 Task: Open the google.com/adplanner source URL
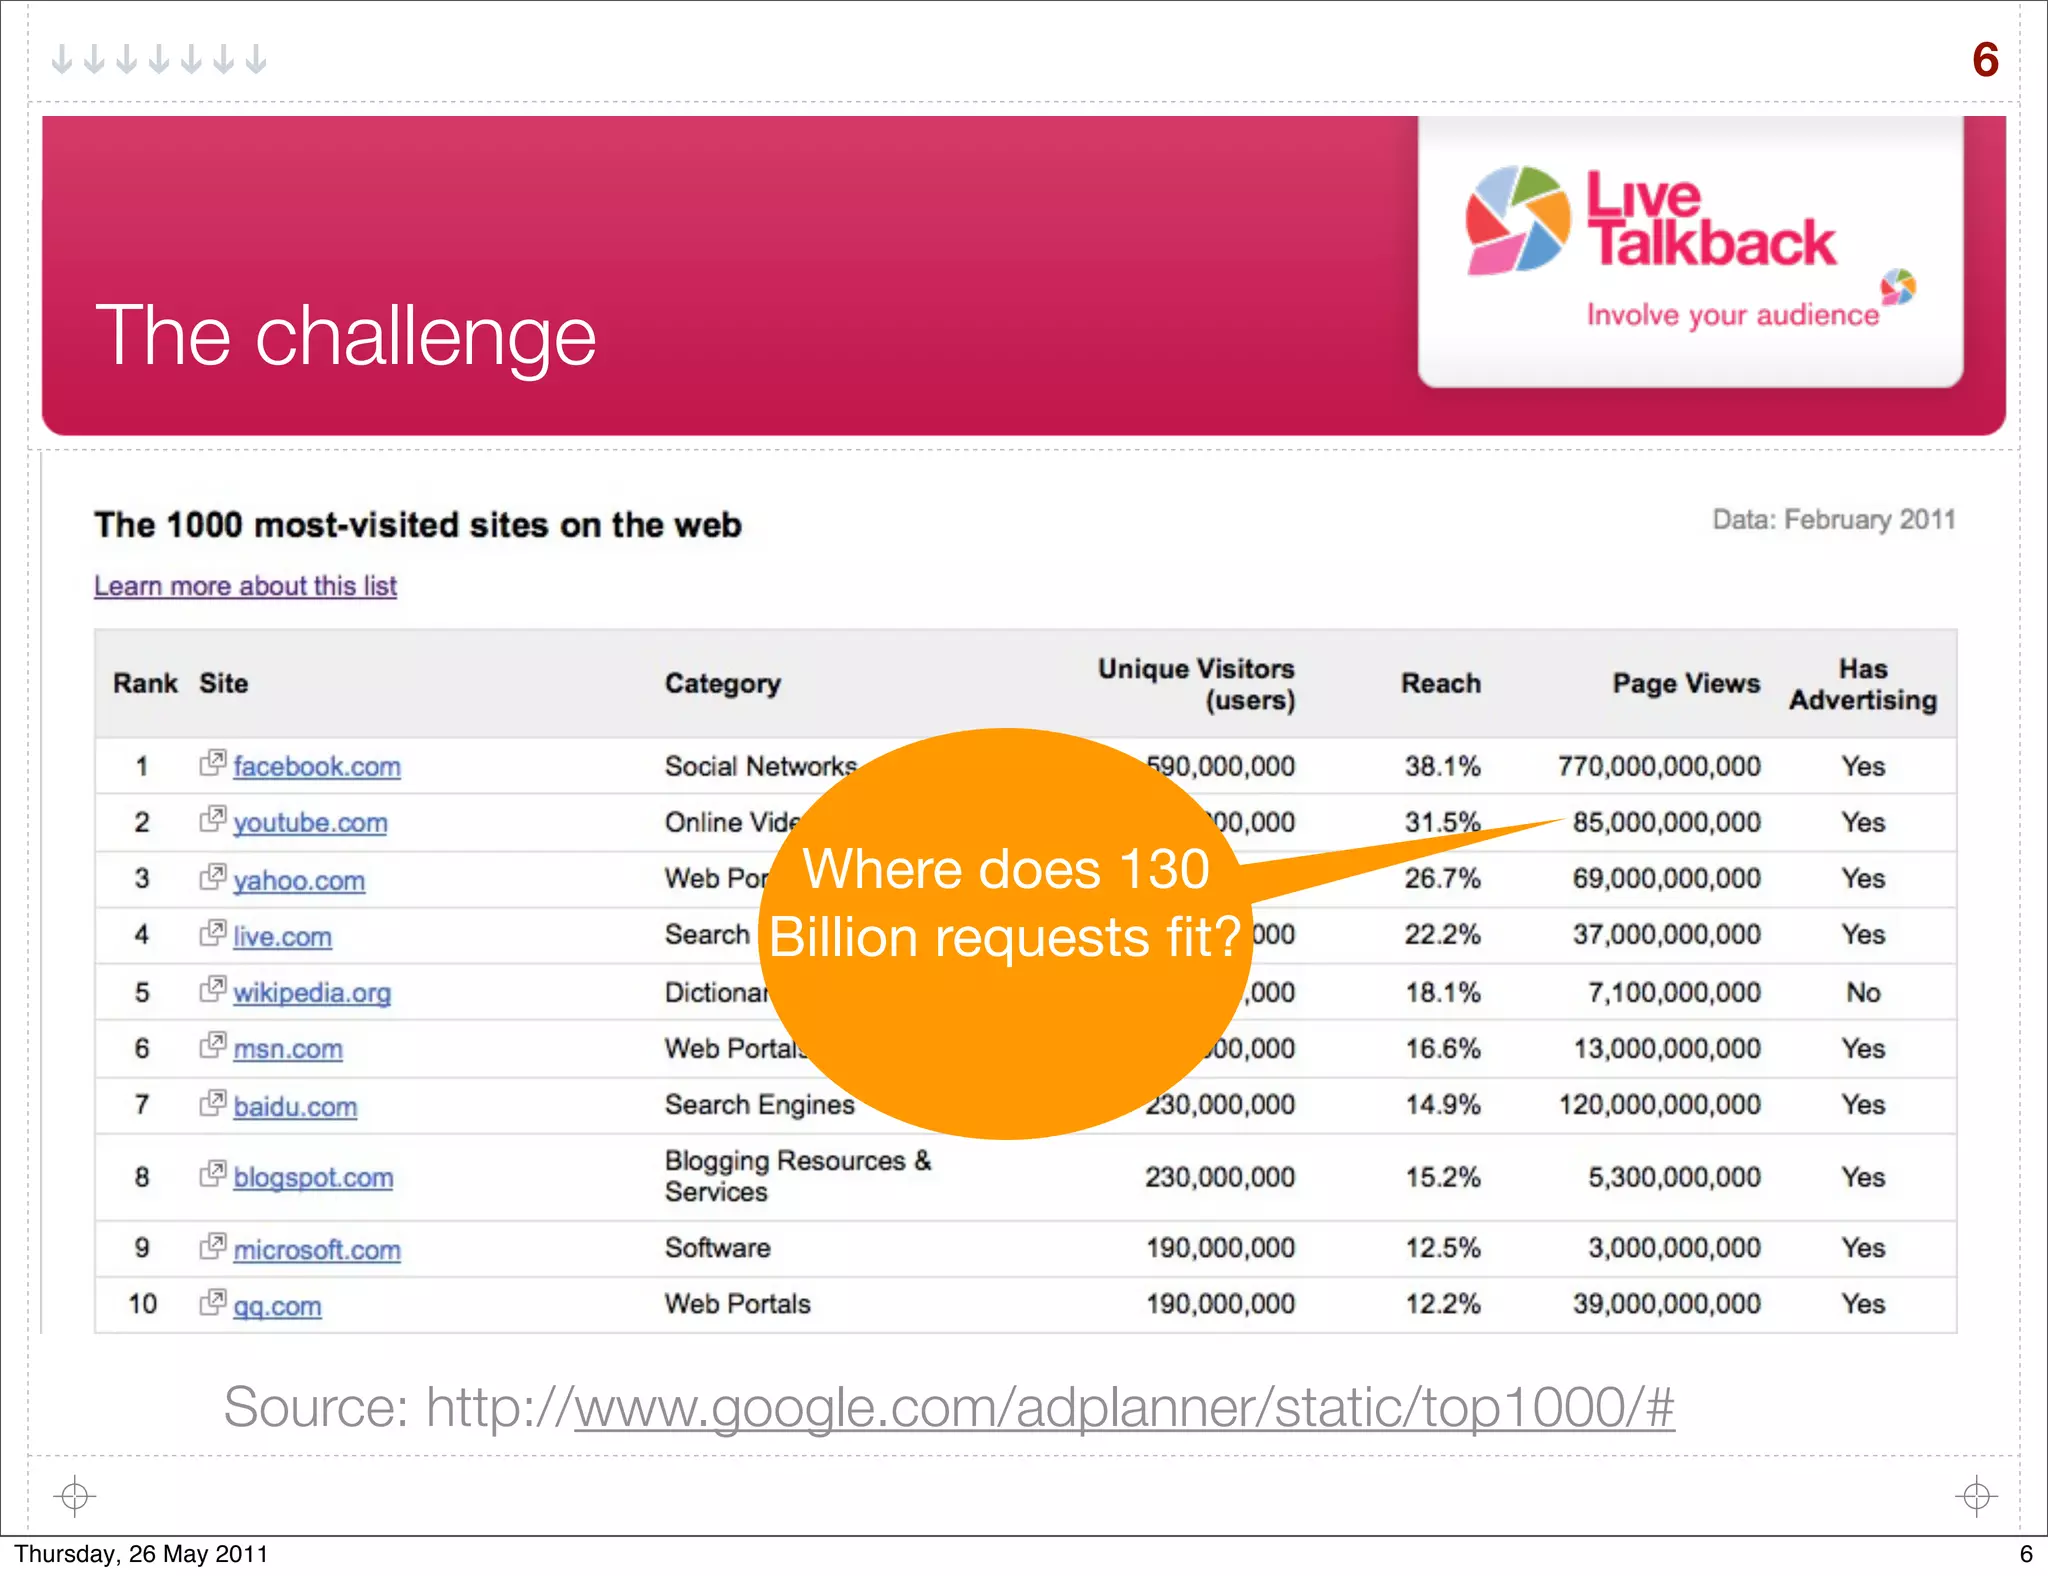[1124, 1407]
